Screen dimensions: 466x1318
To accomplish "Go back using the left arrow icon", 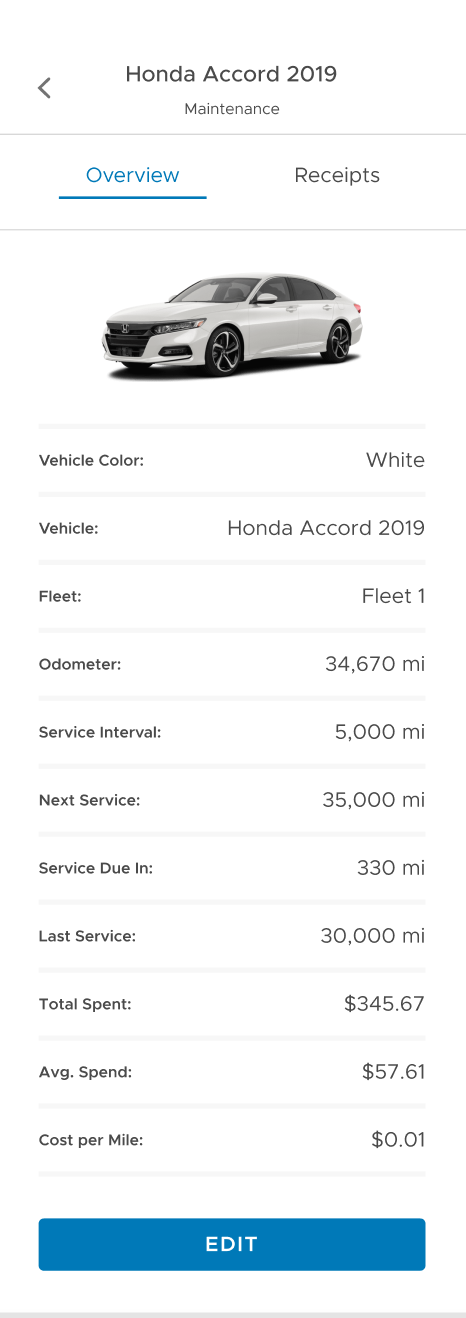I will pos(44,88).
